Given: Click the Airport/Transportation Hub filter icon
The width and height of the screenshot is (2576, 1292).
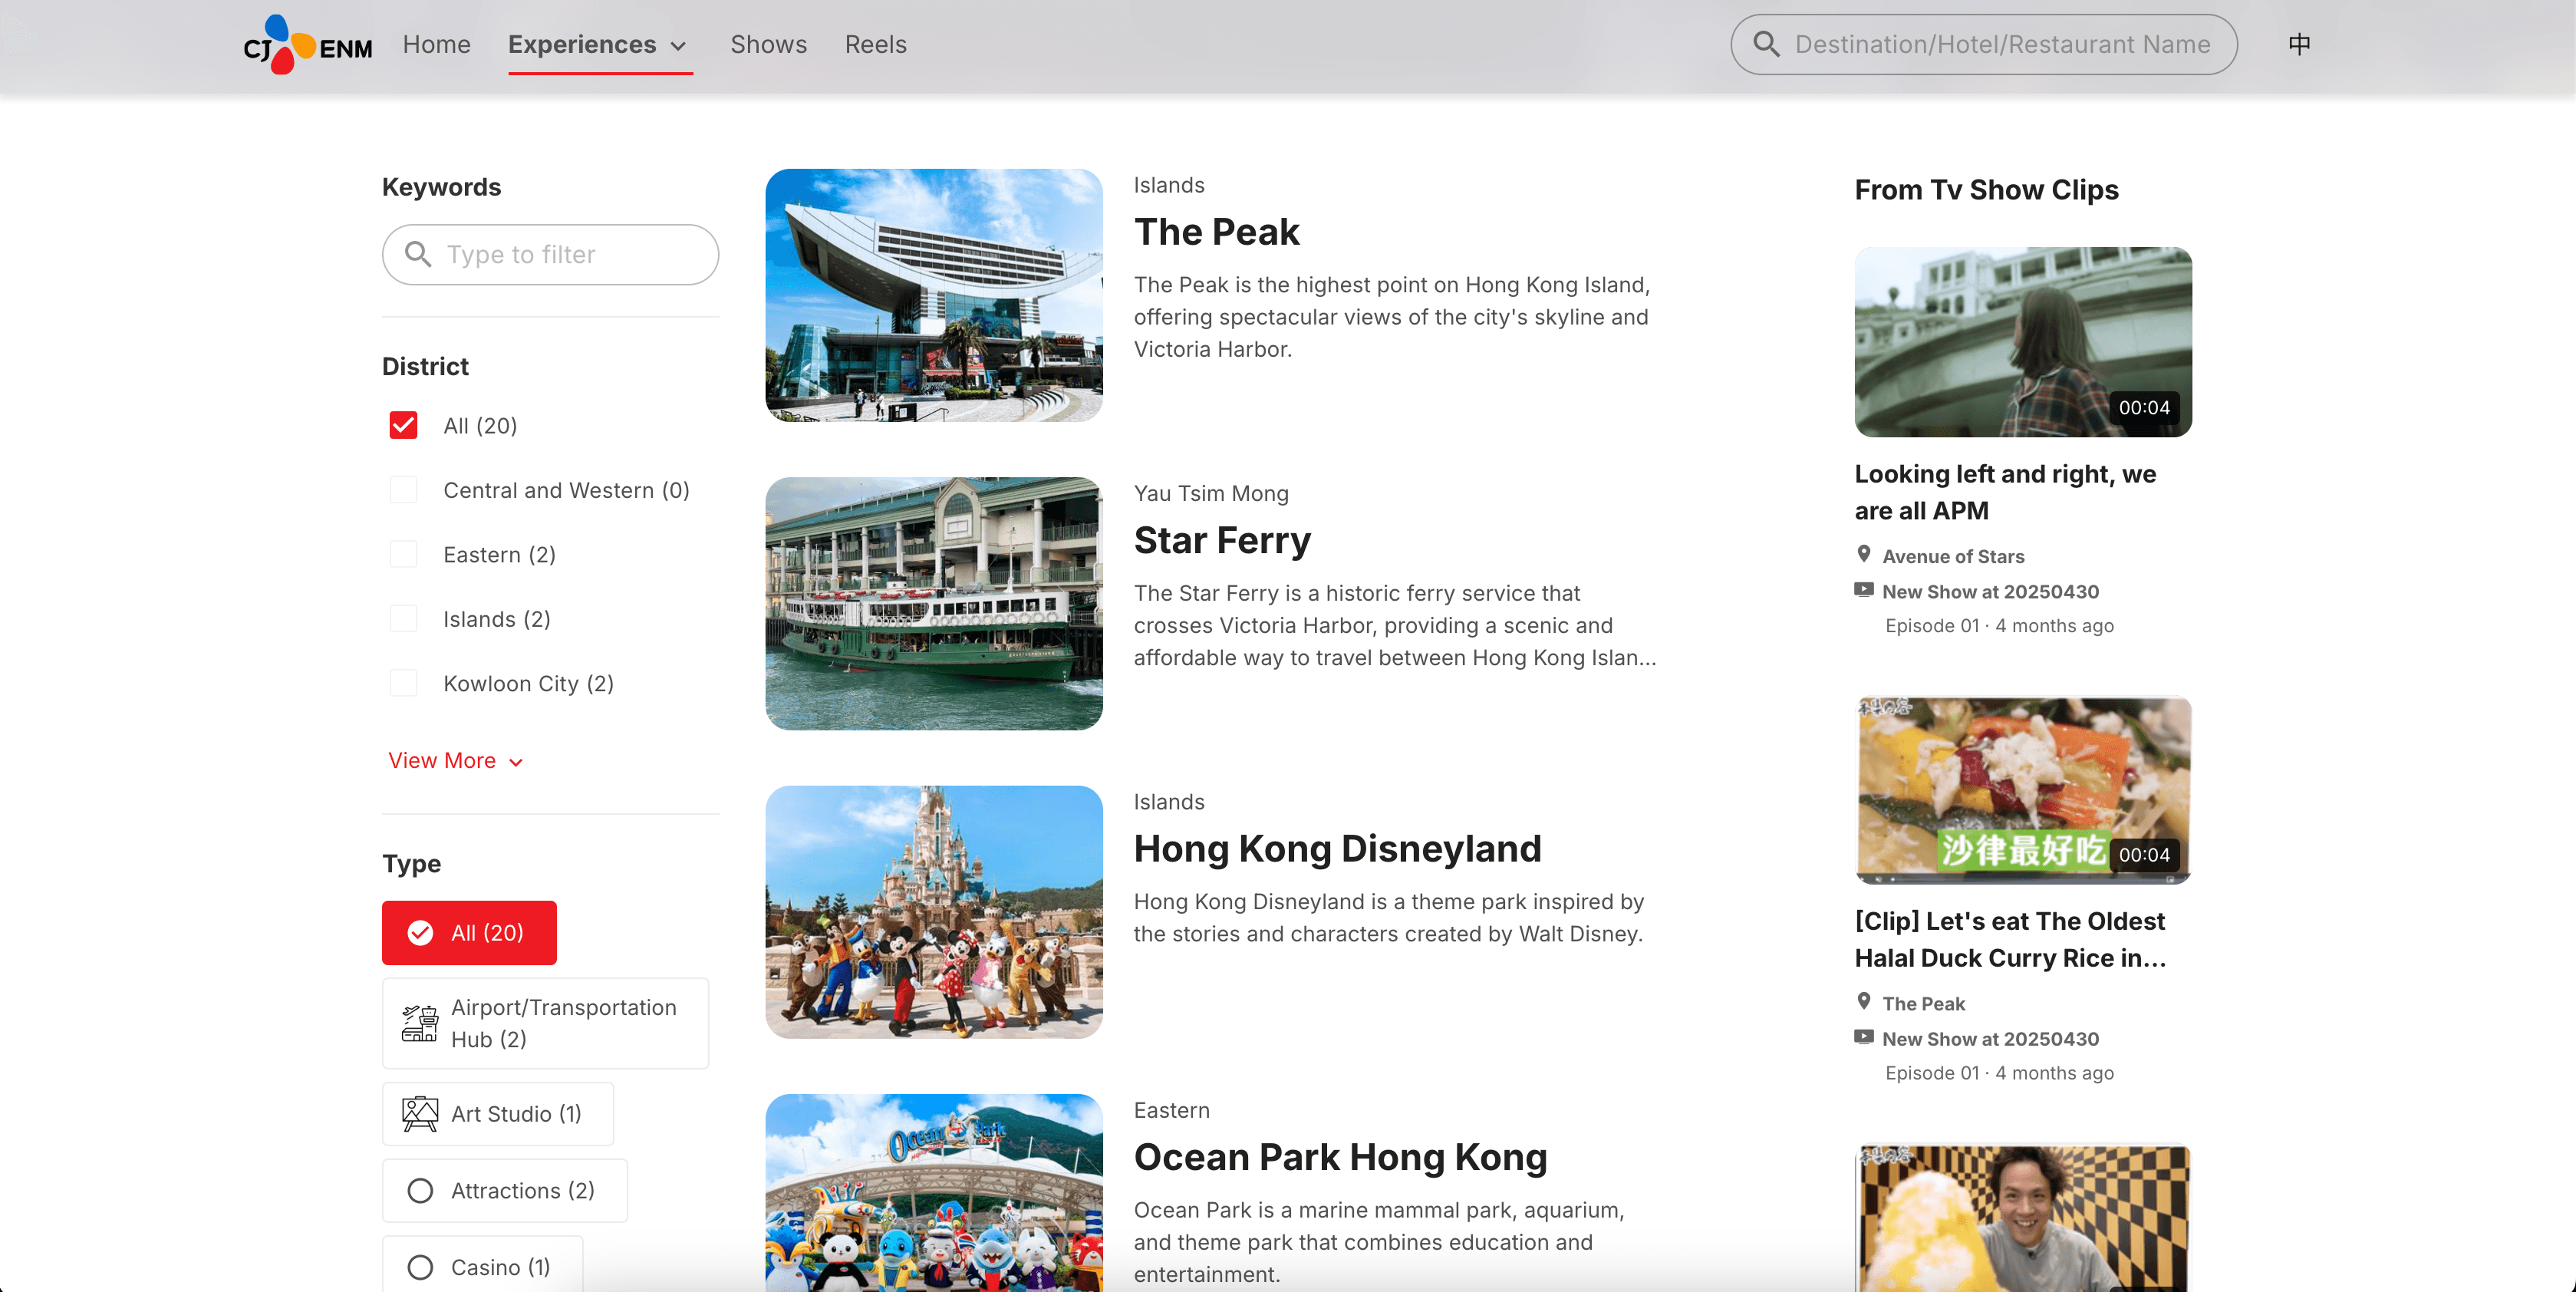Looking at the screenshot, I should (420, 1023).
